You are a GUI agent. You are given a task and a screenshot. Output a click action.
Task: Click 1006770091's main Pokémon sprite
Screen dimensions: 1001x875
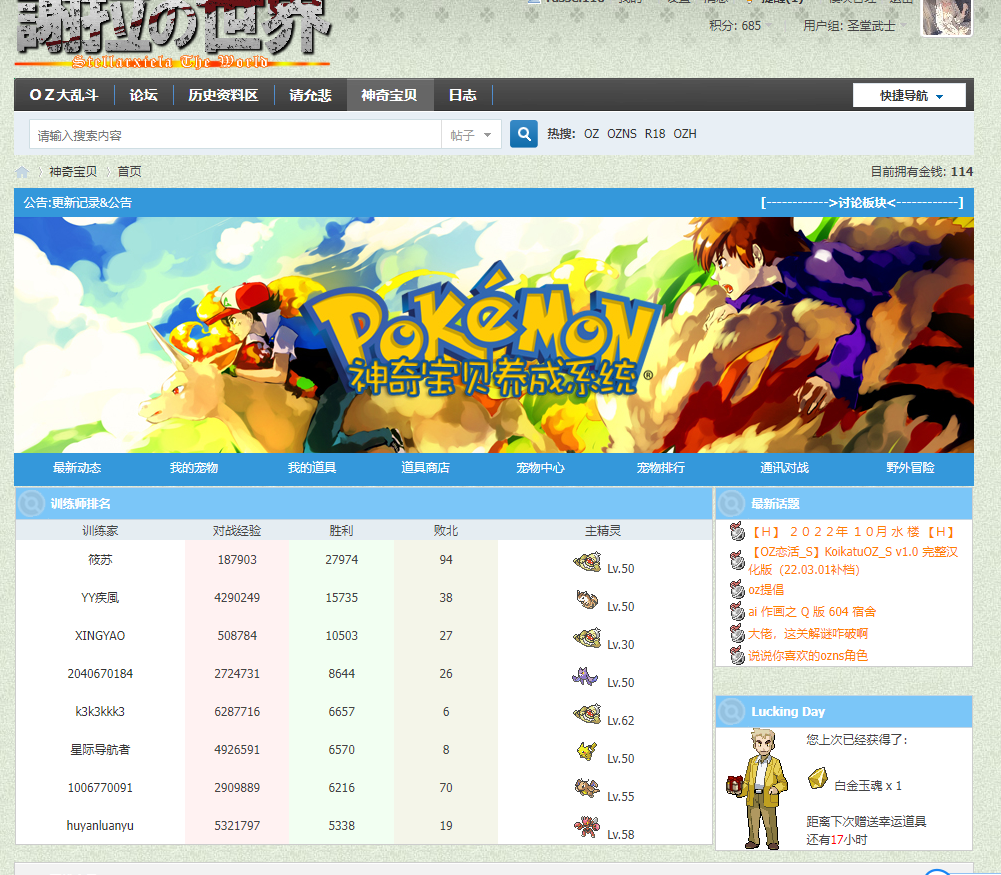pos(587,789)
